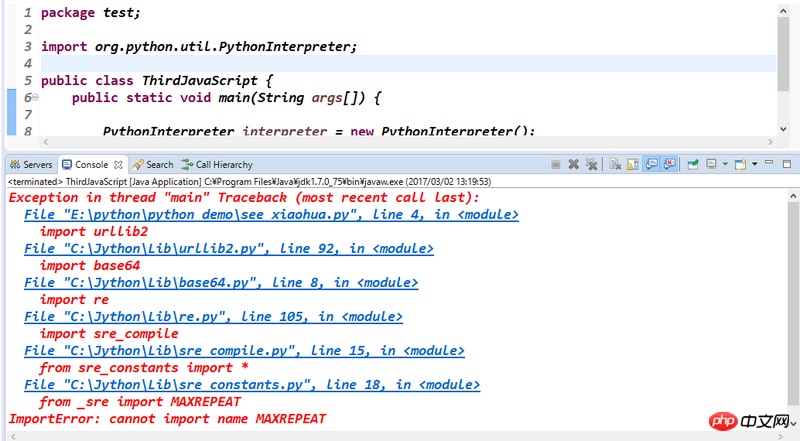The width and height of the screenshot is (800, 441).
Task: Click the PythonInterpreter import statement
Action: point(199,47)
